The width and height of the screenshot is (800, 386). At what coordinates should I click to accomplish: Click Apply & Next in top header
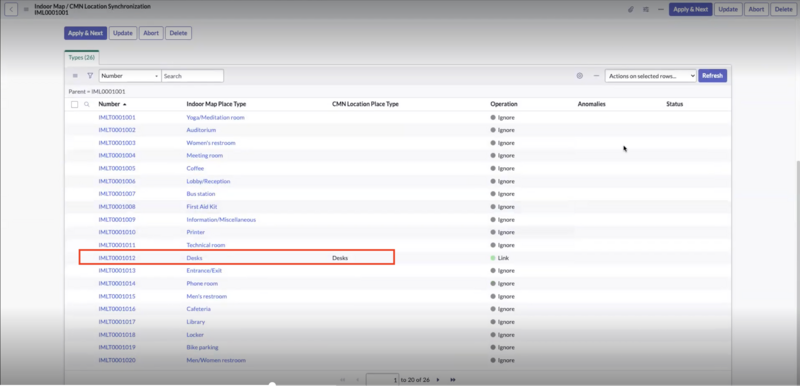(x=690, y=9)
